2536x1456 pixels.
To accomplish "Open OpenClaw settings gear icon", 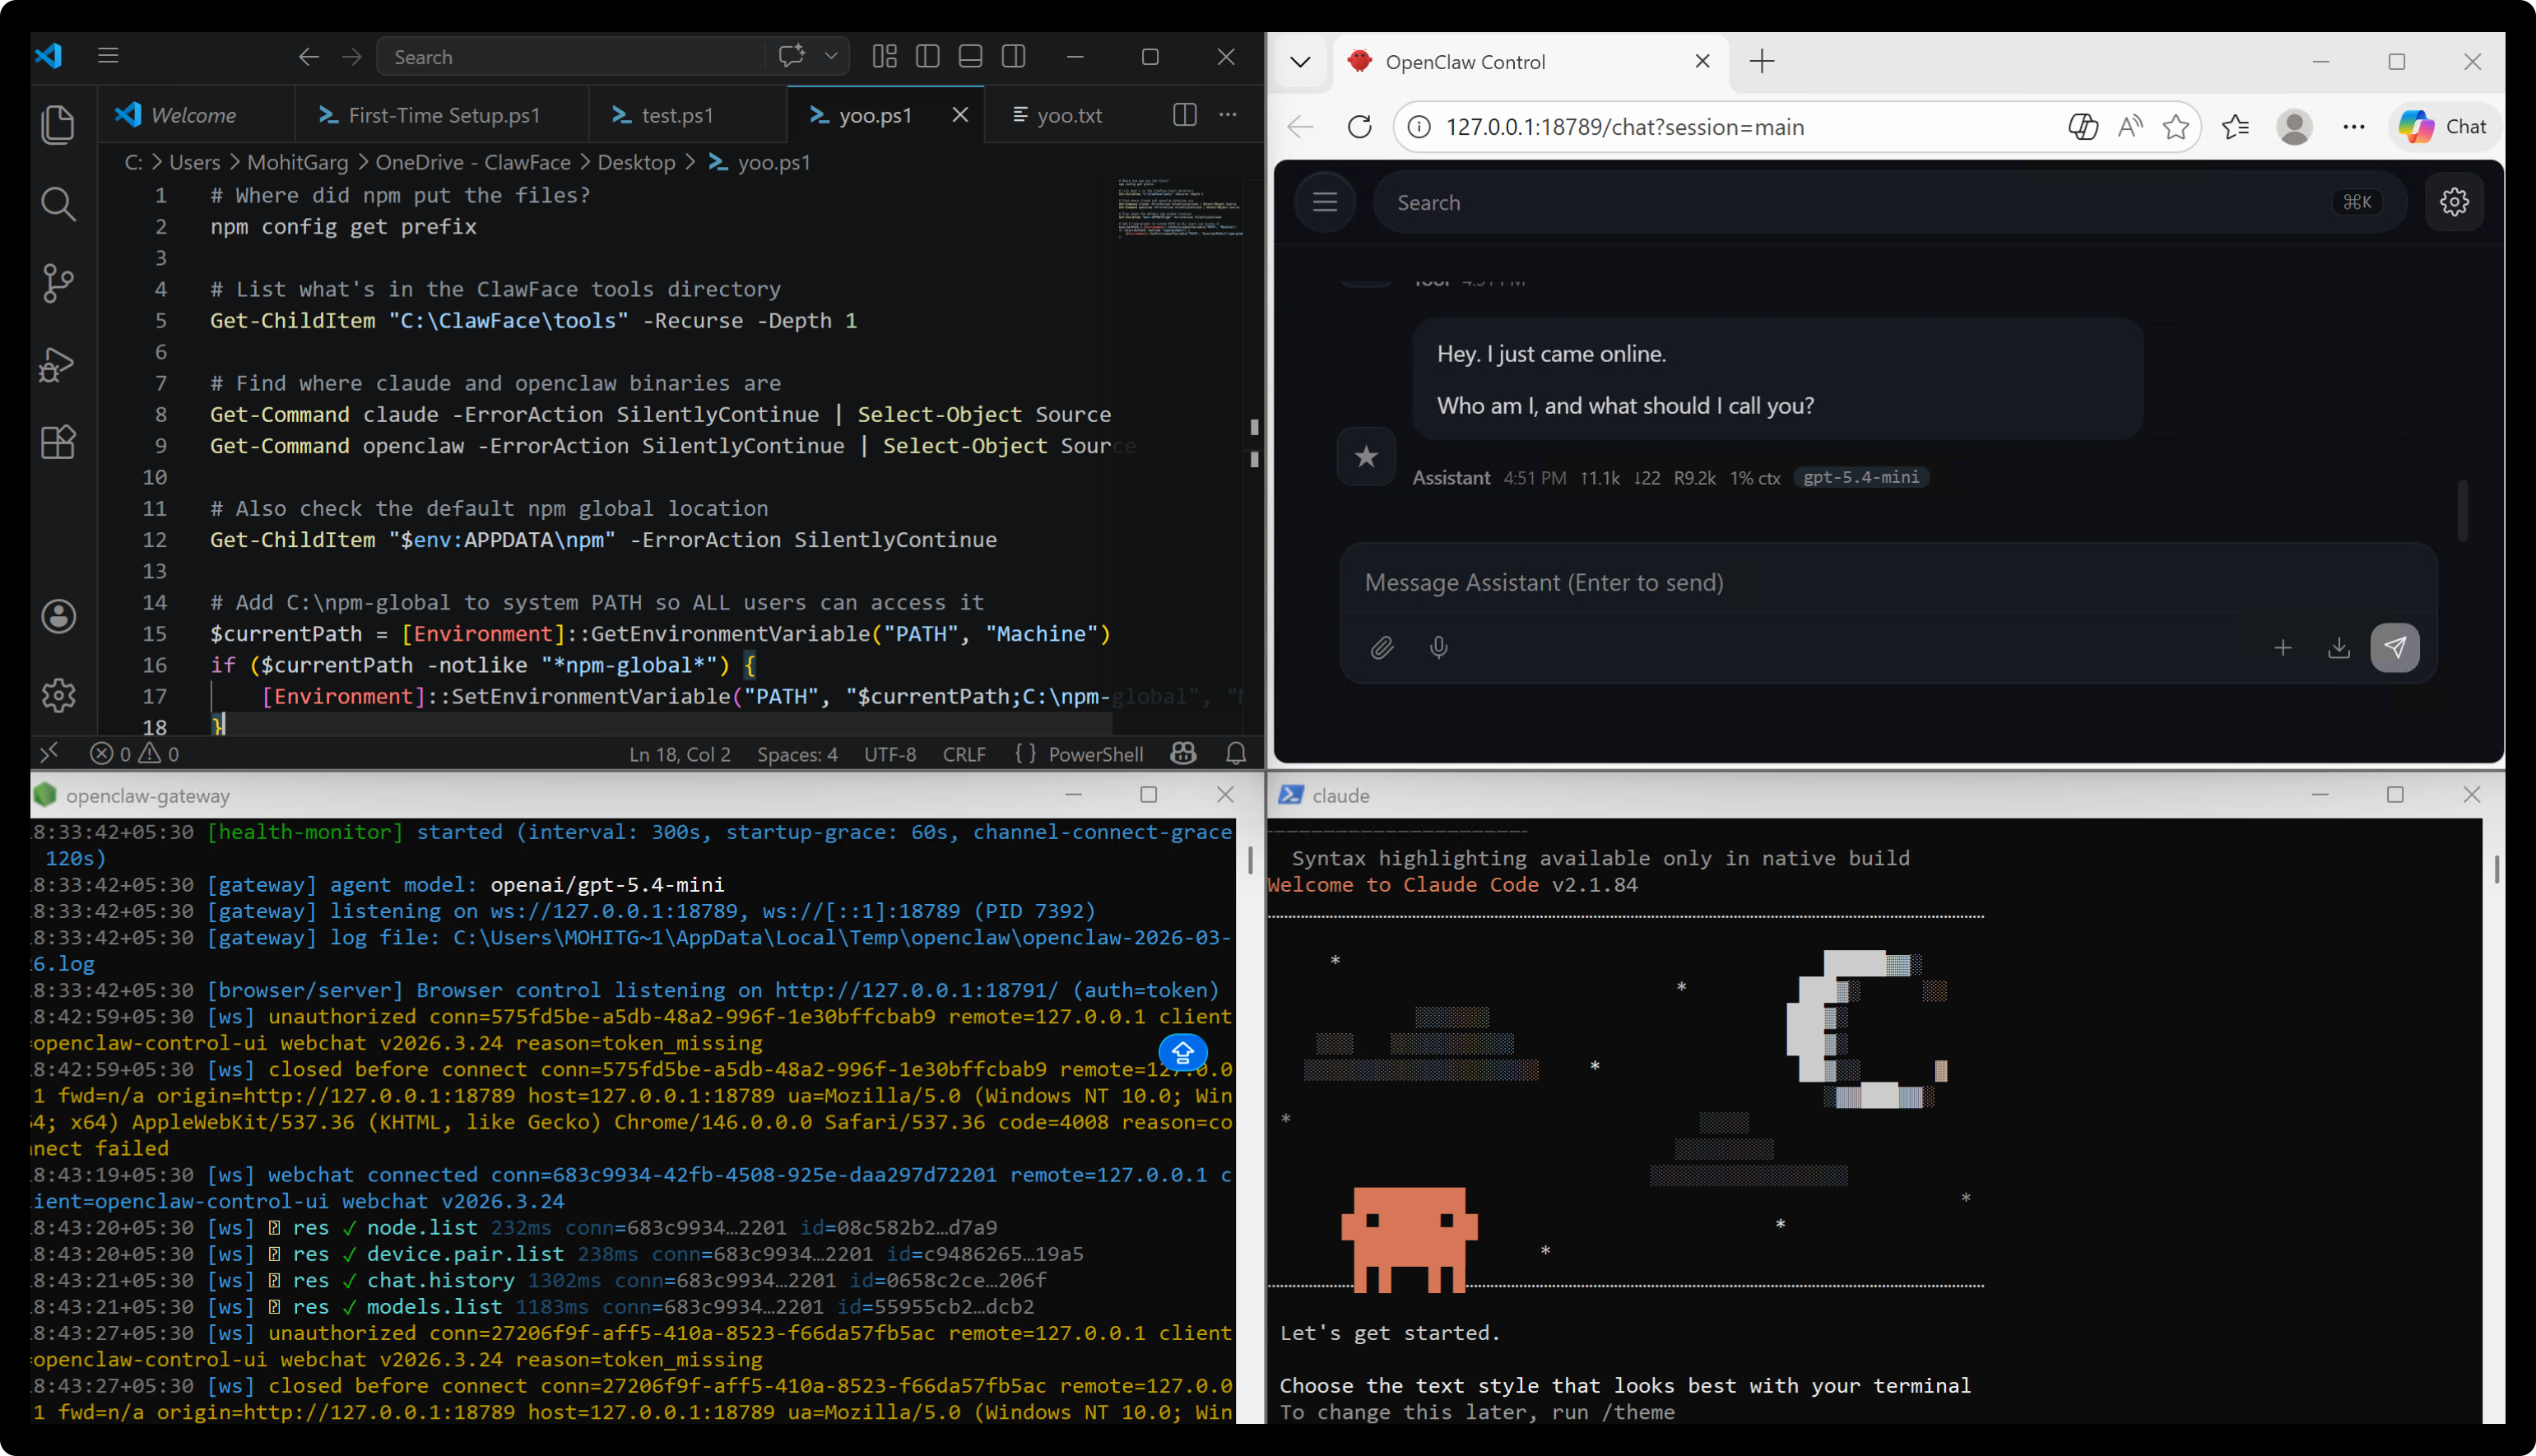I will pyautogui.click(x=2453, y=202).
